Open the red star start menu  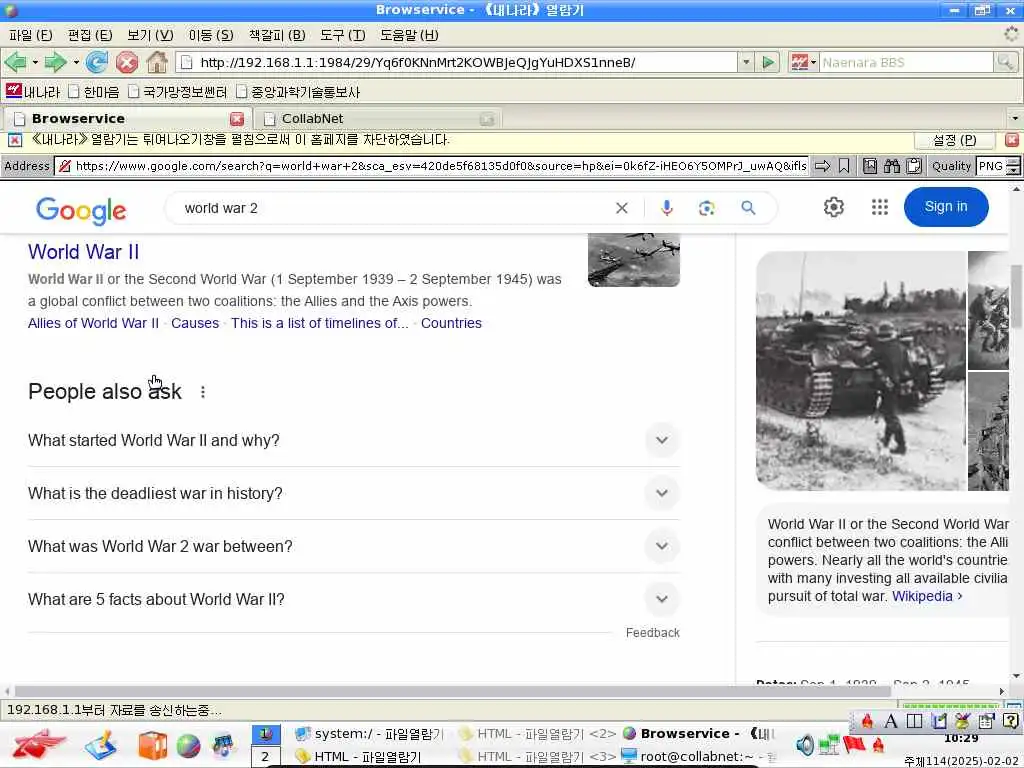point(39,744)
